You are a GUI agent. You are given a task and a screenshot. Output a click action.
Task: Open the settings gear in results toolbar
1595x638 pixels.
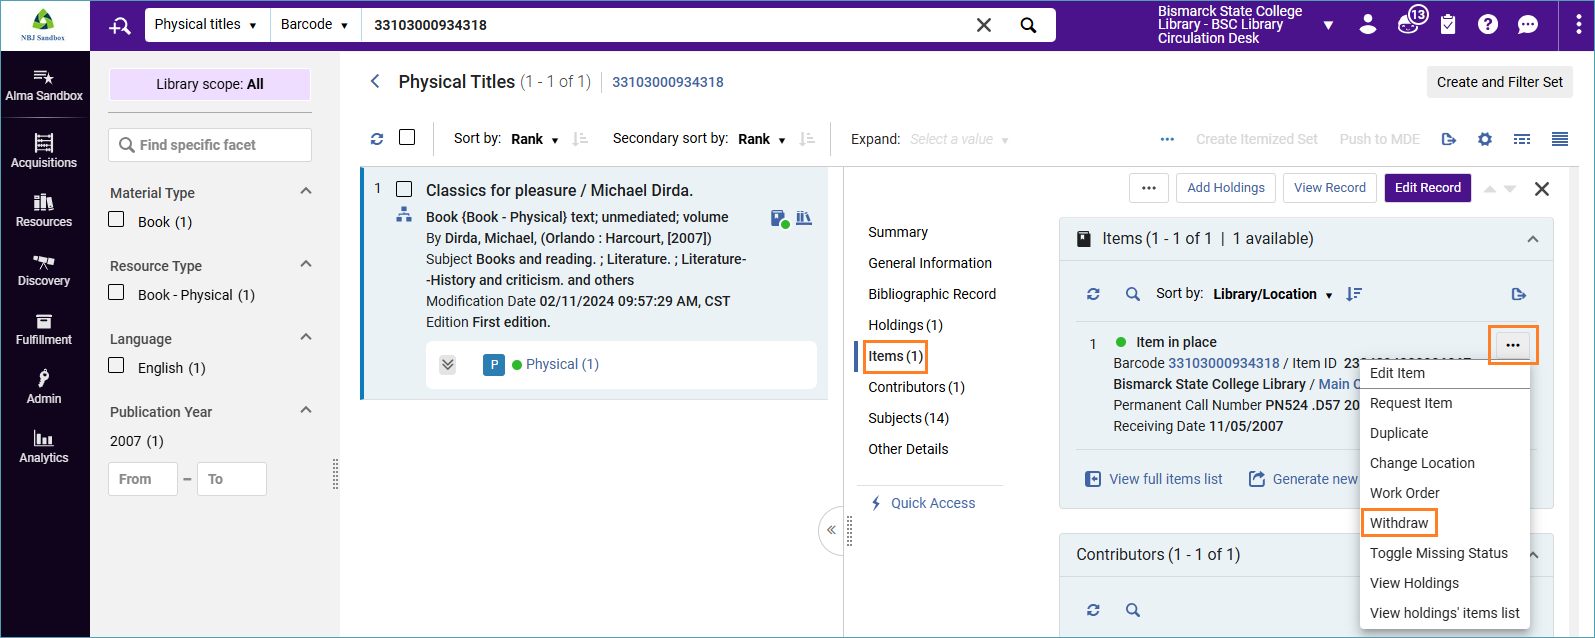click(x=1485, y=139)
